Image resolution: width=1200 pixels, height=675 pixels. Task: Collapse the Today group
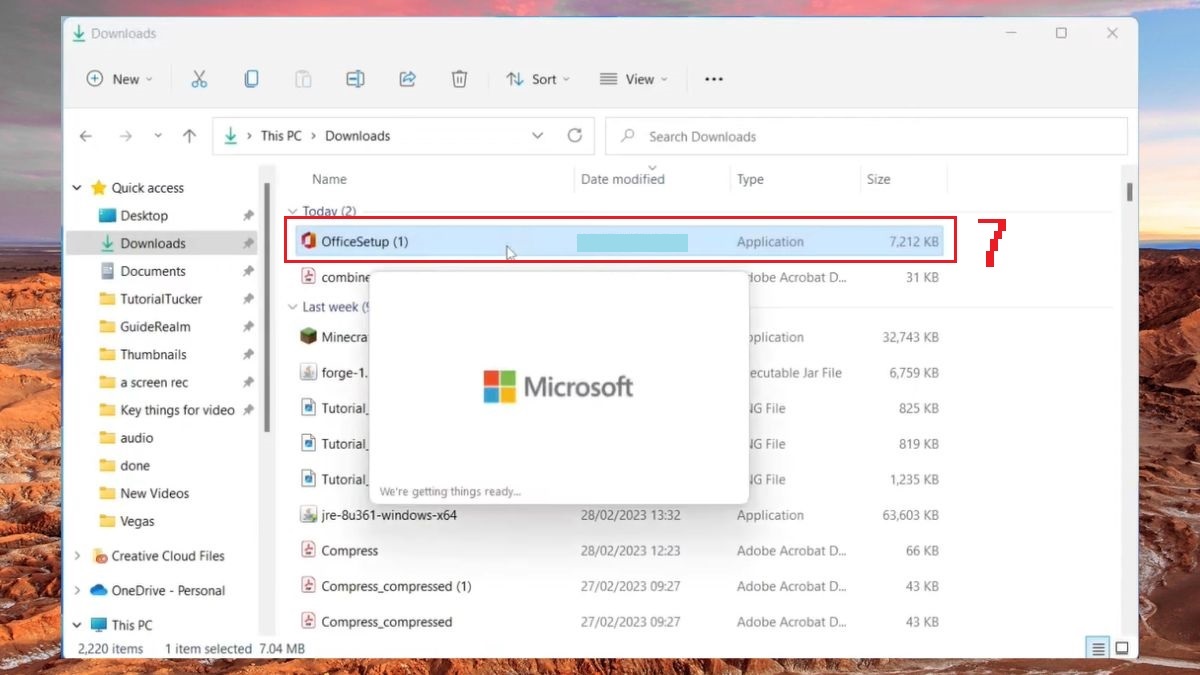click(293, 211)
